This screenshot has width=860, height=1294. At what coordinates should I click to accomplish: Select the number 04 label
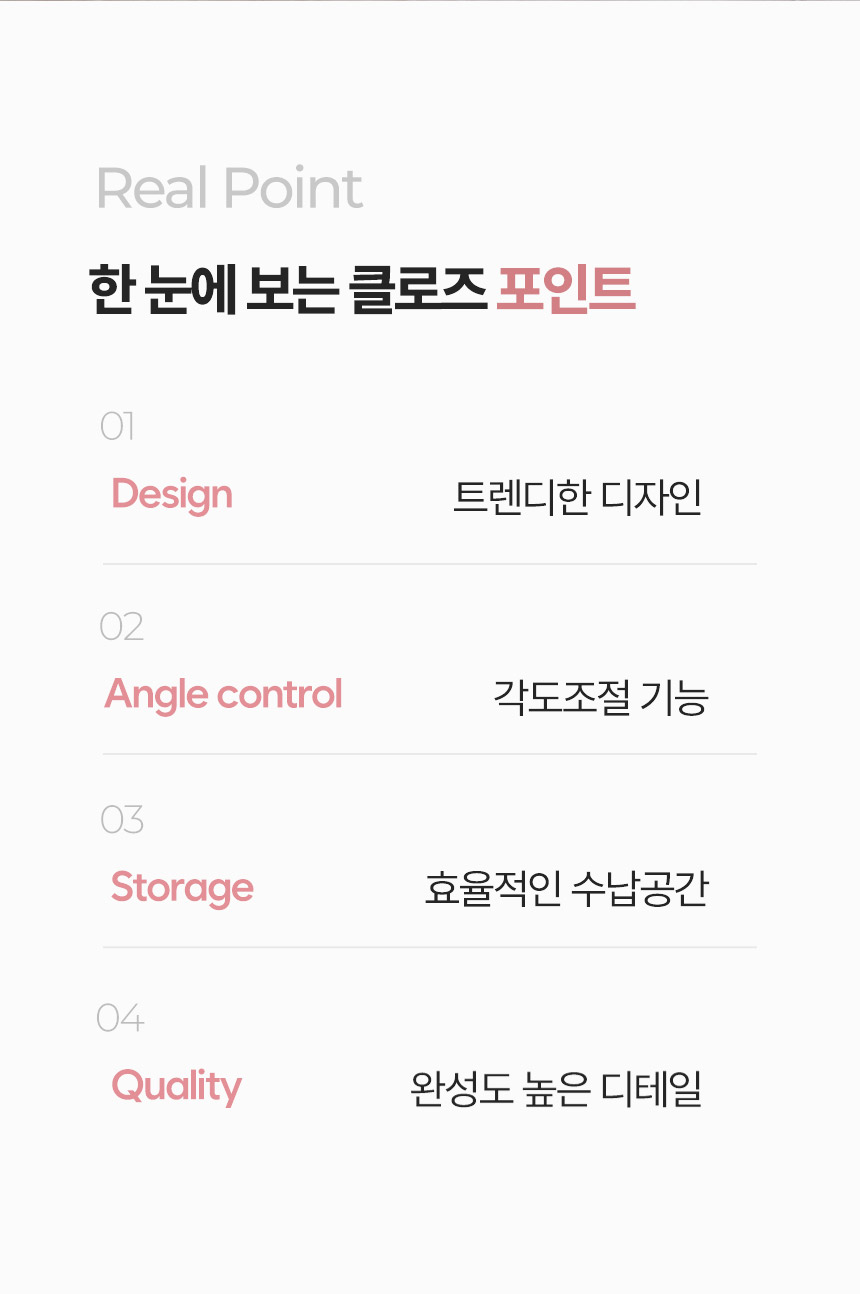(x=120, y=1019)
